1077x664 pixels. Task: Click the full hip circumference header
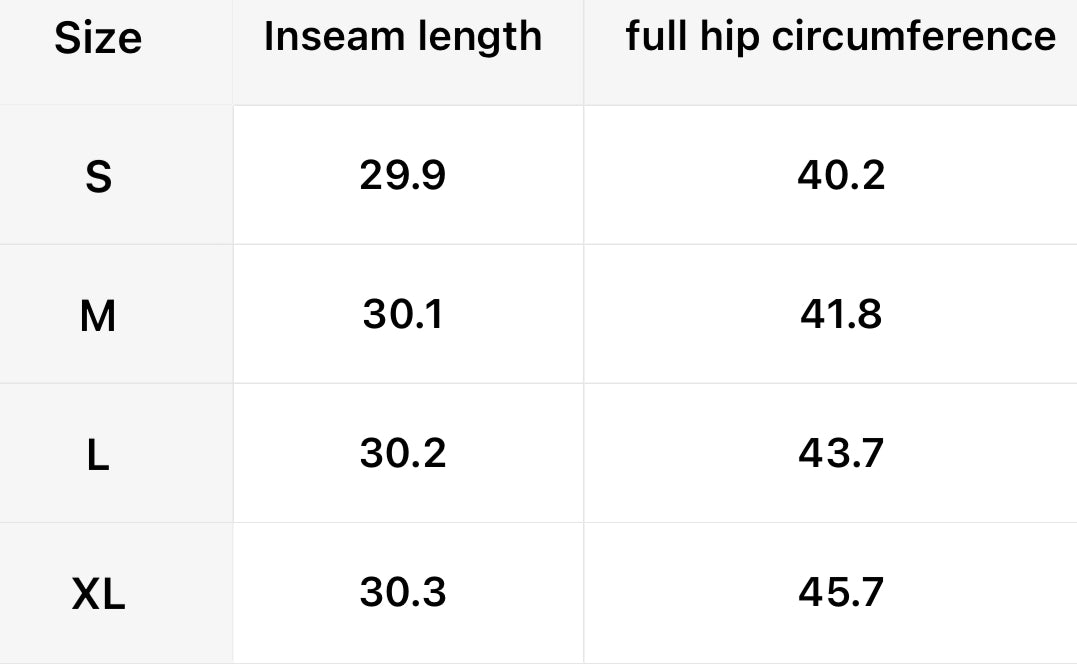click(x=840, y=37)
